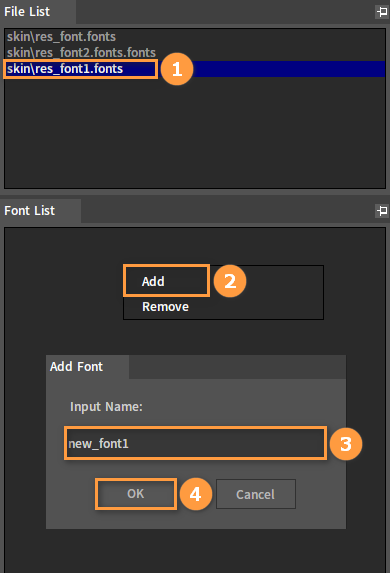
Task: Select skin\res_font.fonts in File List
Action: coord(195,37)
